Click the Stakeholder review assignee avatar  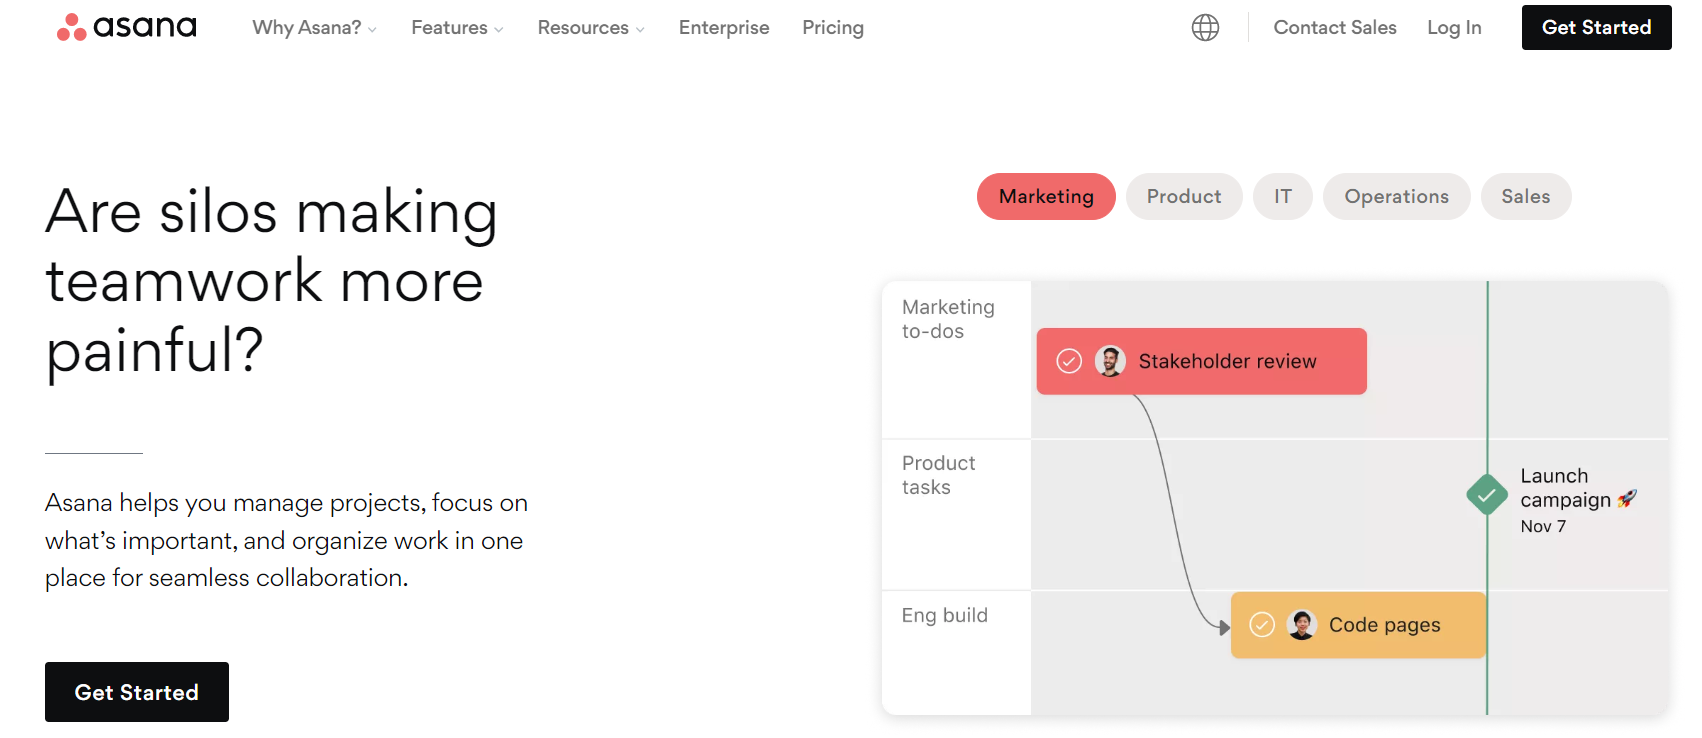(x=1110, y=361)
